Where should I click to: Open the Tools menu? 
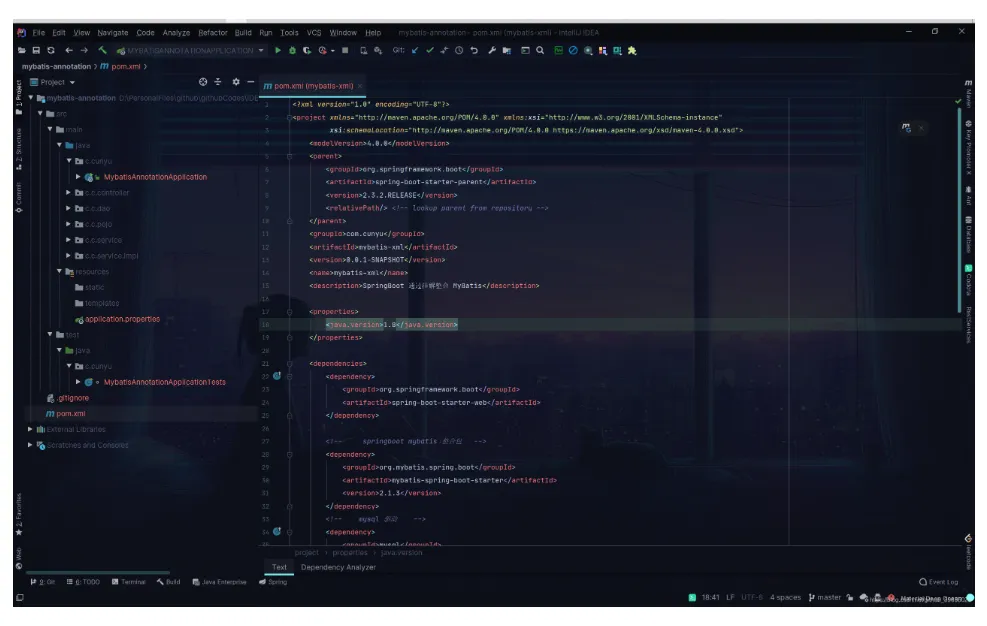pyautogui.click(x=290, y=33)
